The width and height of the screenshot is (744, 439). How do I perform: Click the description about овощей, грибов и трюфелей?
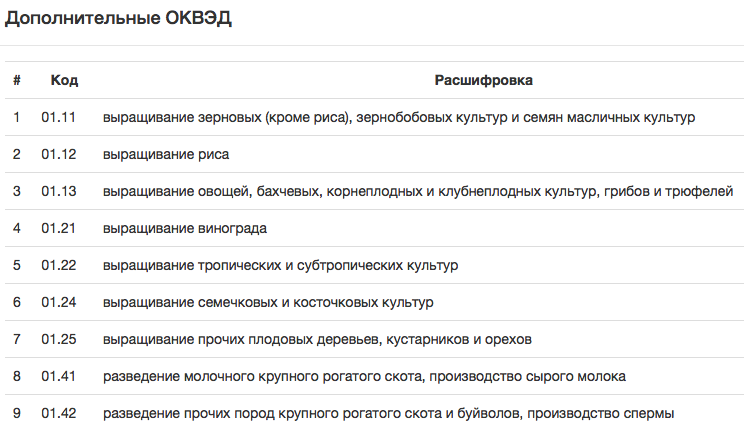(418, 191)
